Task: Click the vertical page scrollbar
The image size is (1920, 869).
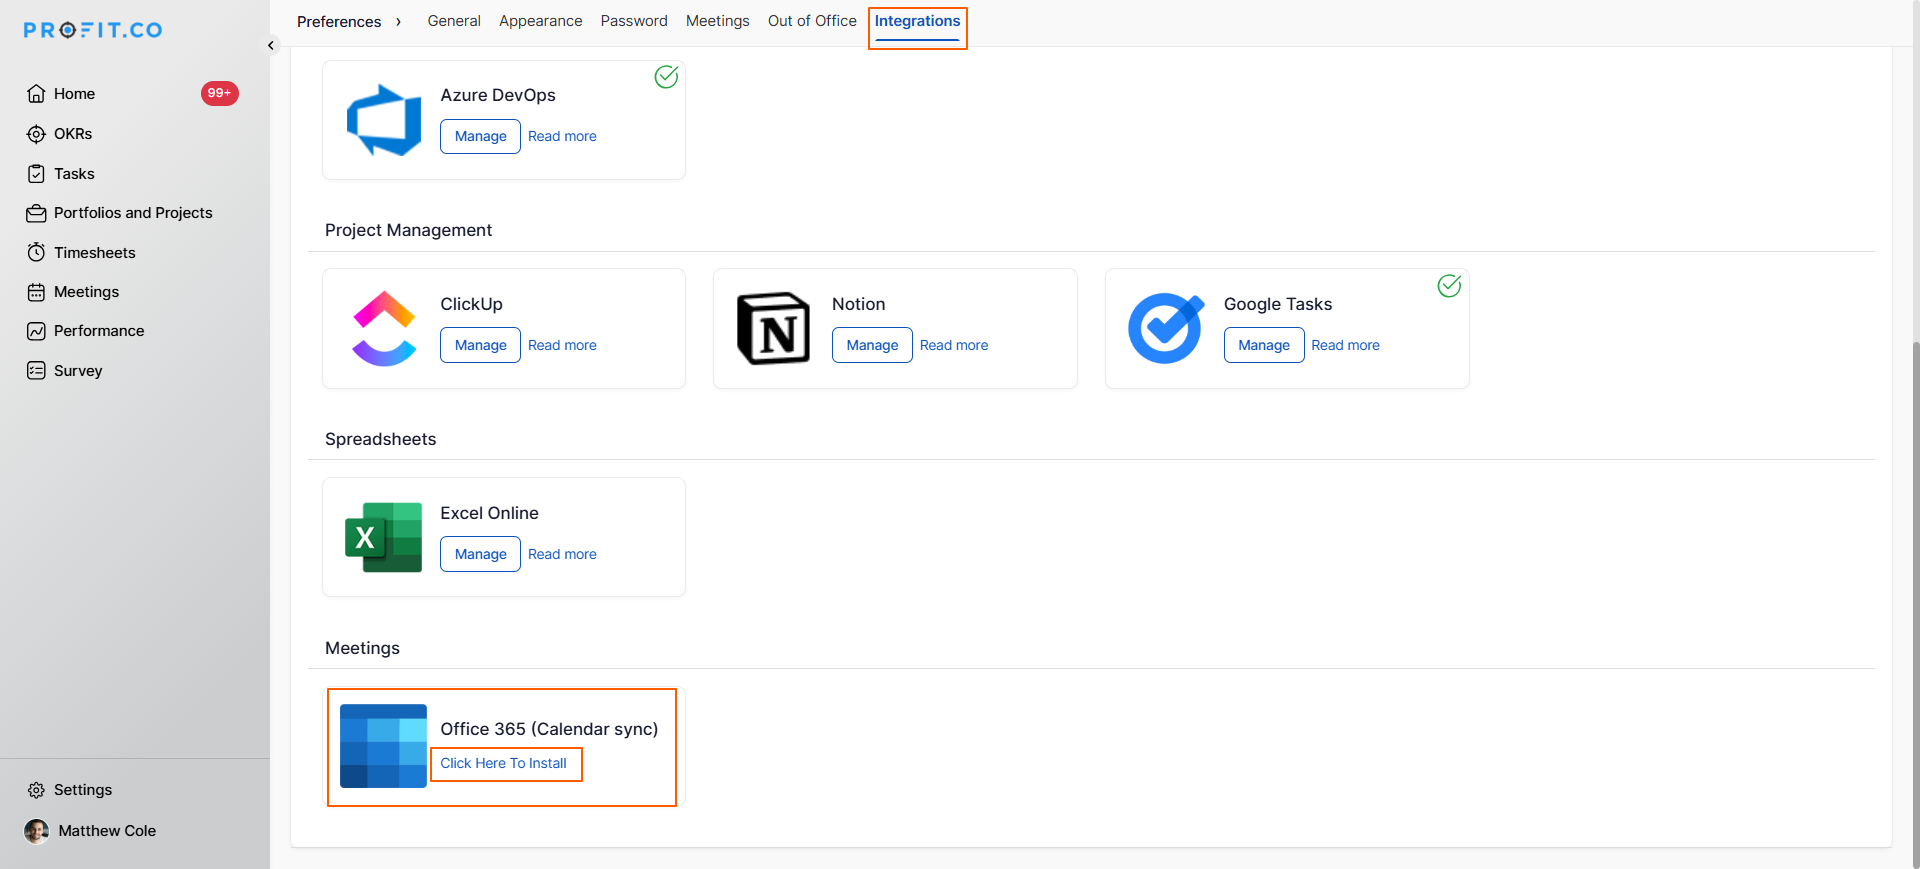Action: (x=1914, y=600)
